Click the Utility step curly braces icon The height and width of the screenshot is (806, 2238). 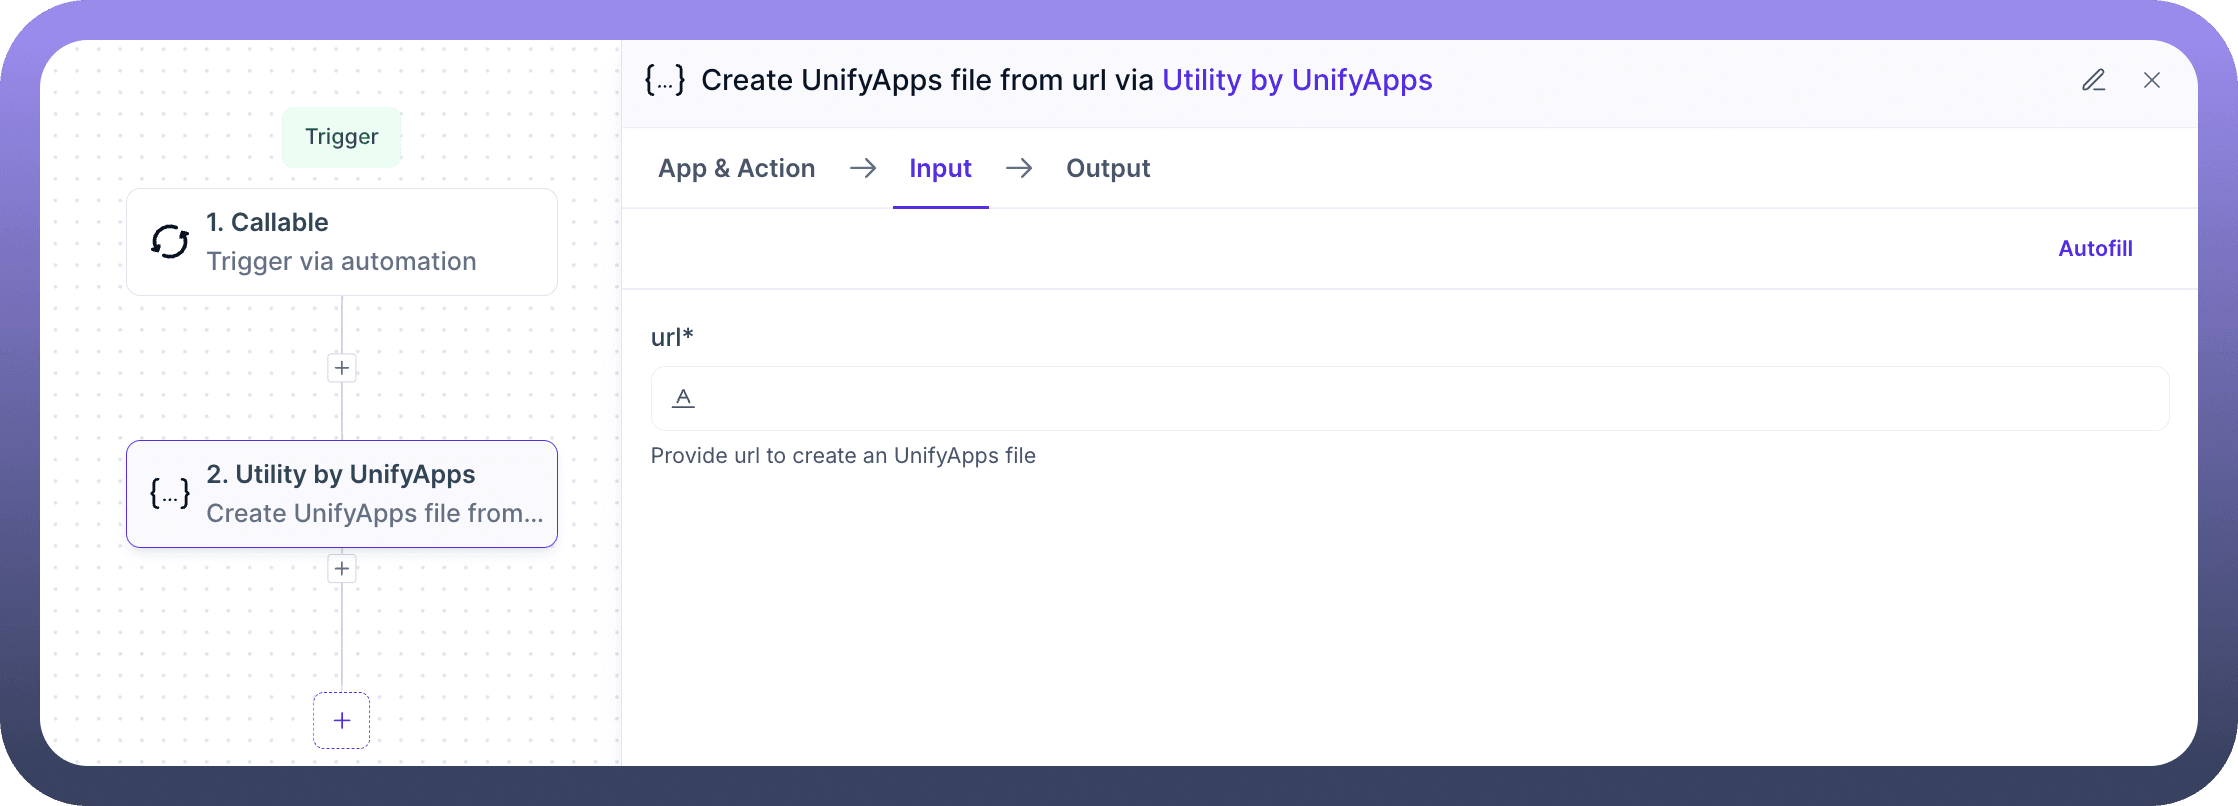click(x=170, y=493)
